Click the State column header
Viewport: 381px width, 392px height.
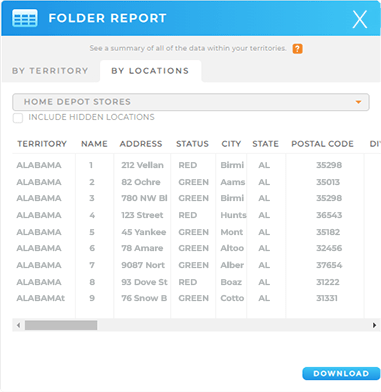tap(265, 144)
